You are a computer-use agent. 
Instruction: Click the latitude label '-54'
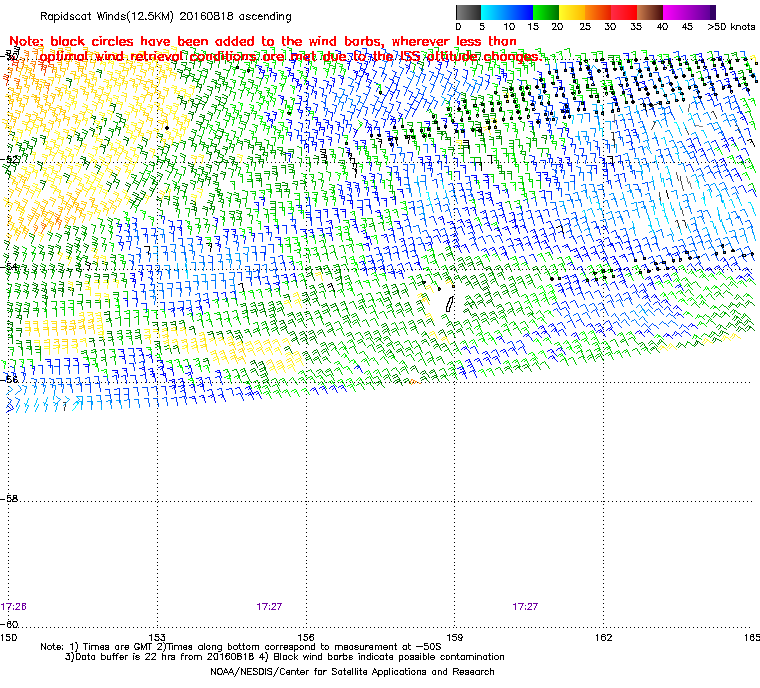10,266
